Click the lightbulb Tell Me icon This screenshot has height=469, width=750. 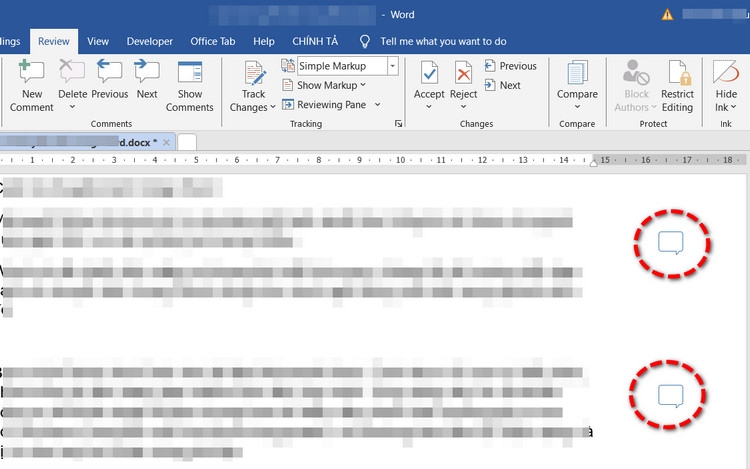pyautogui.click(x=364, y=42)
